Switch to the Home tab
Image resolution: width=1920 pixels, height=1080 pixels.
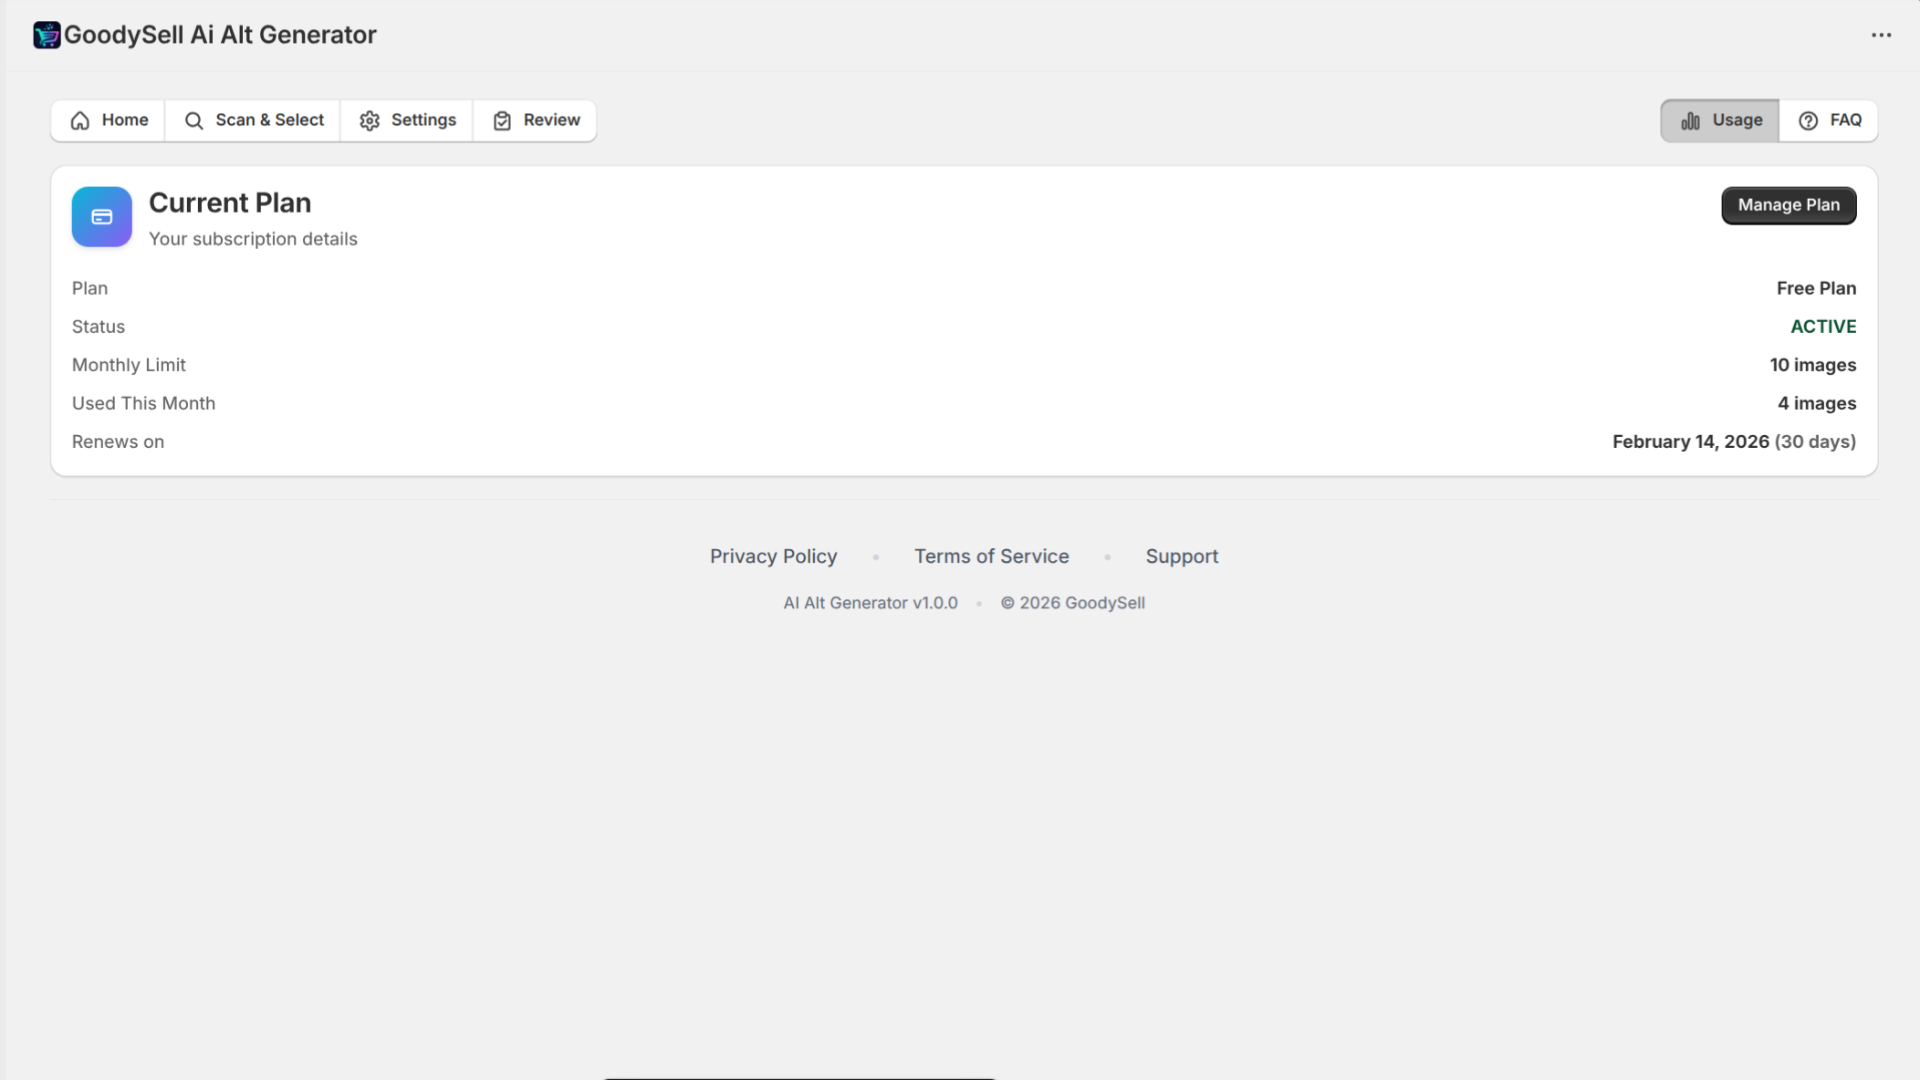point(107,120)
